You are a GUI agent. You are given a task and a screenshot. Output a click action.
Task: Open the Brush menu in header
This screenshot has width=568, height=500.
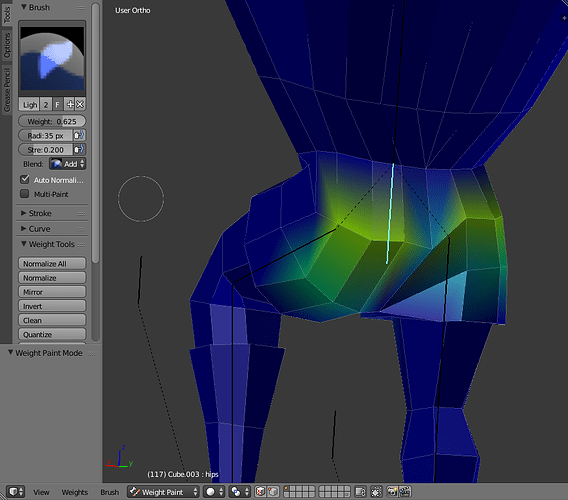click(x=109, y=492)
